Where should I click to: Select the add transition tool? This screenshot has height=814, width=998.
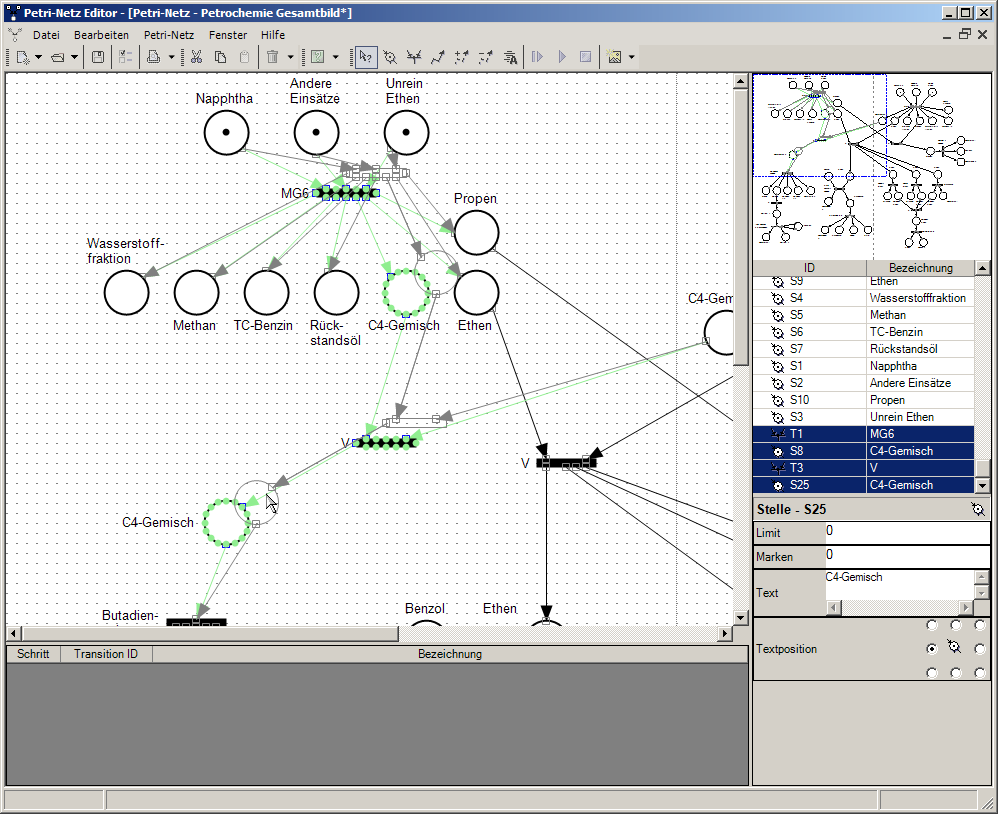coord(414,57)
